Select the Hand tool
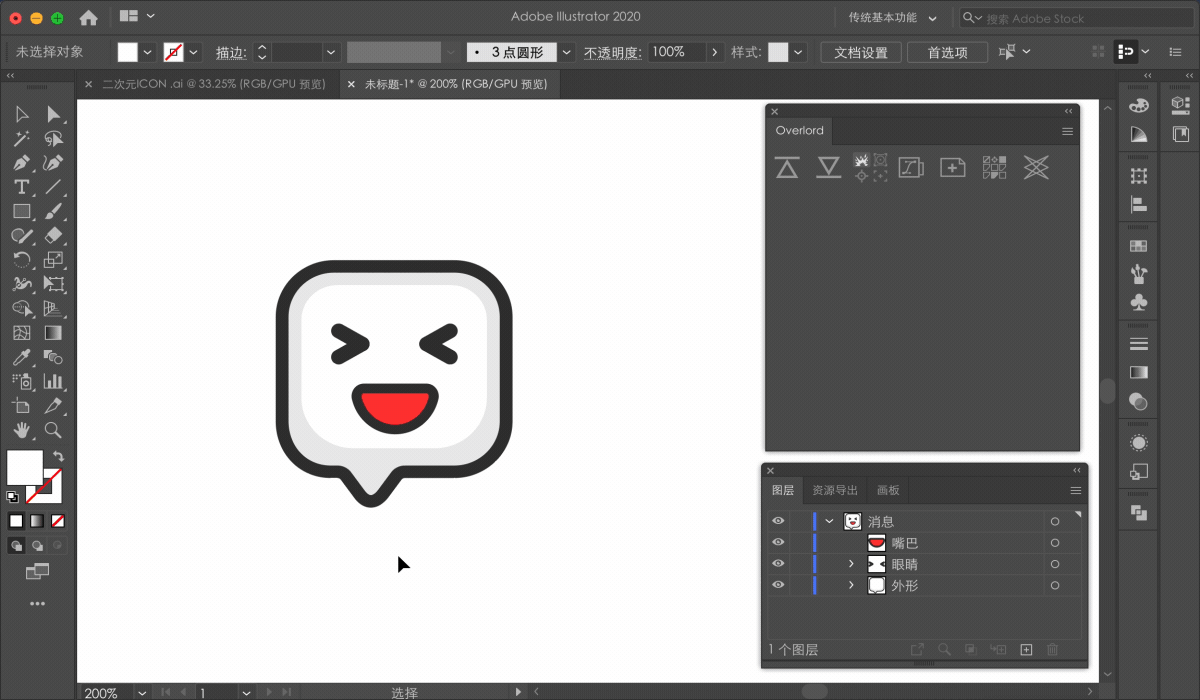The height and width of the screenshot is (700, 1200). (21, 430)
